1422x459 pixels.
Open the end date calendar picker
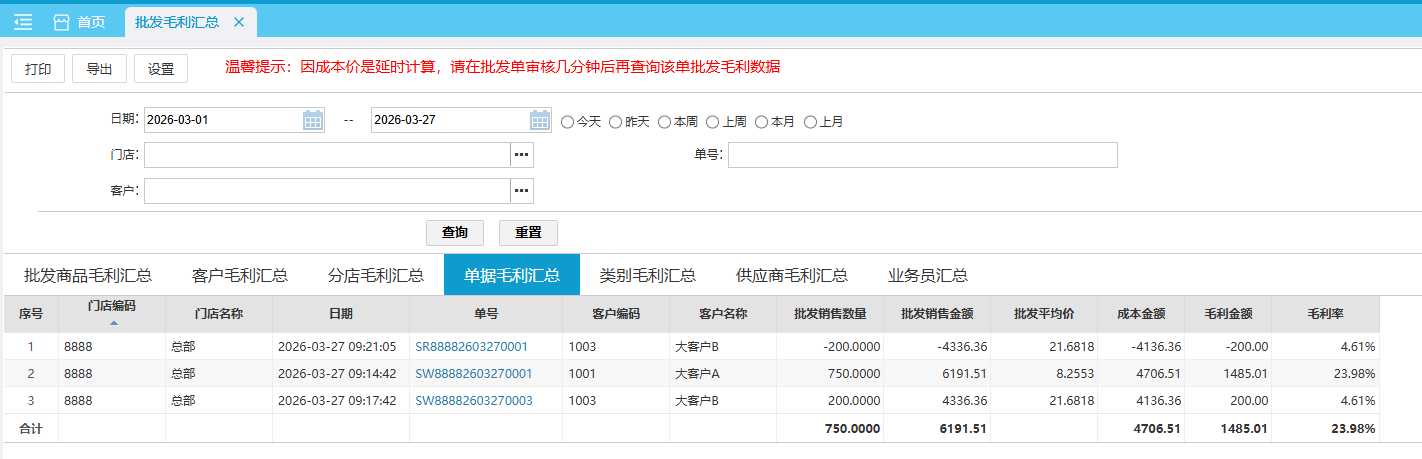click(x=540, y=121)
